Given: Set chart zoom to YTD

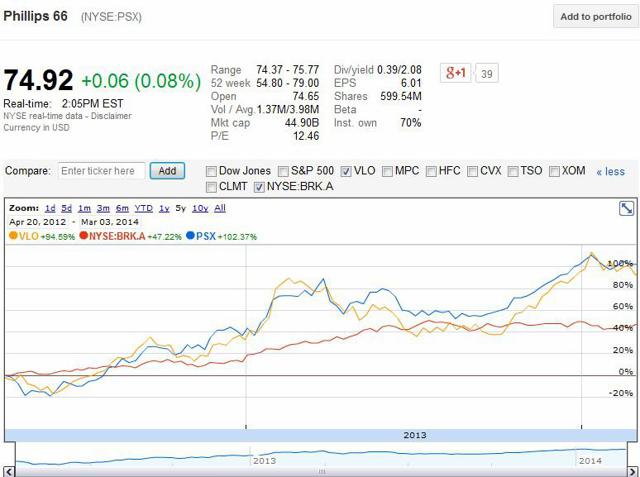Looking at the screenshot, I should point(144,208).
